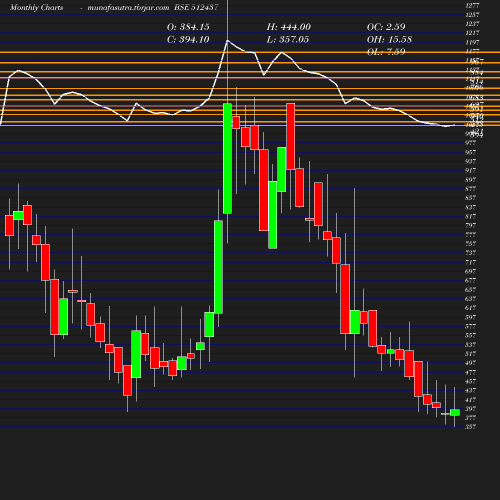The width and height of the screenshot is (500, 500).
Task: Click the 357 price axis label
Action: 470,427
